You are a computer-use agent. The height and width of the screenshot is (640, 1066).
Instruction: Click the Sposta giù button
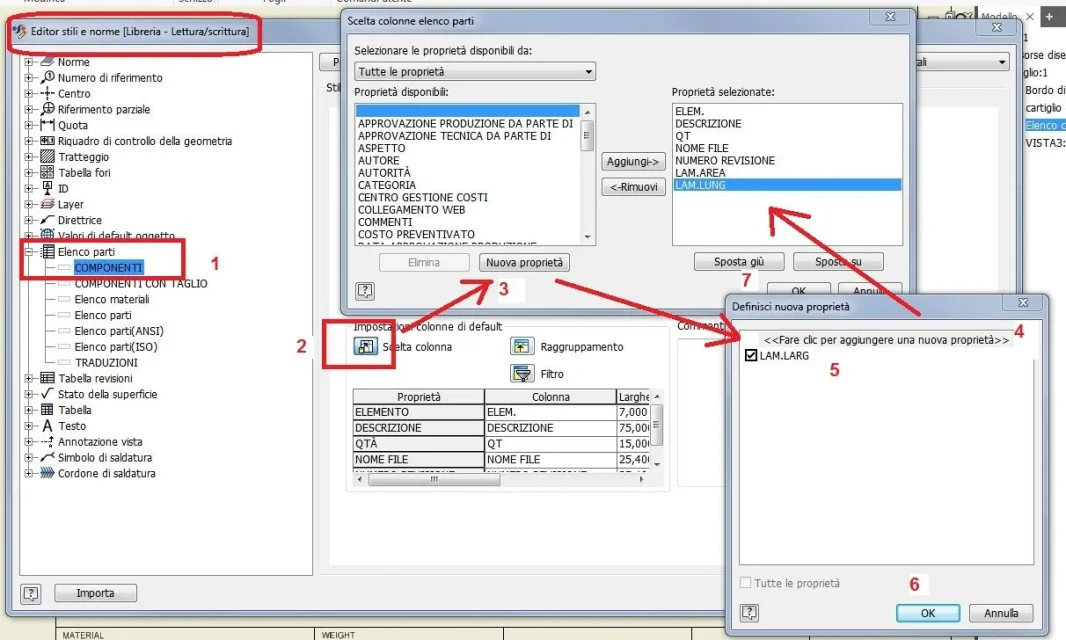pos(739,261)
